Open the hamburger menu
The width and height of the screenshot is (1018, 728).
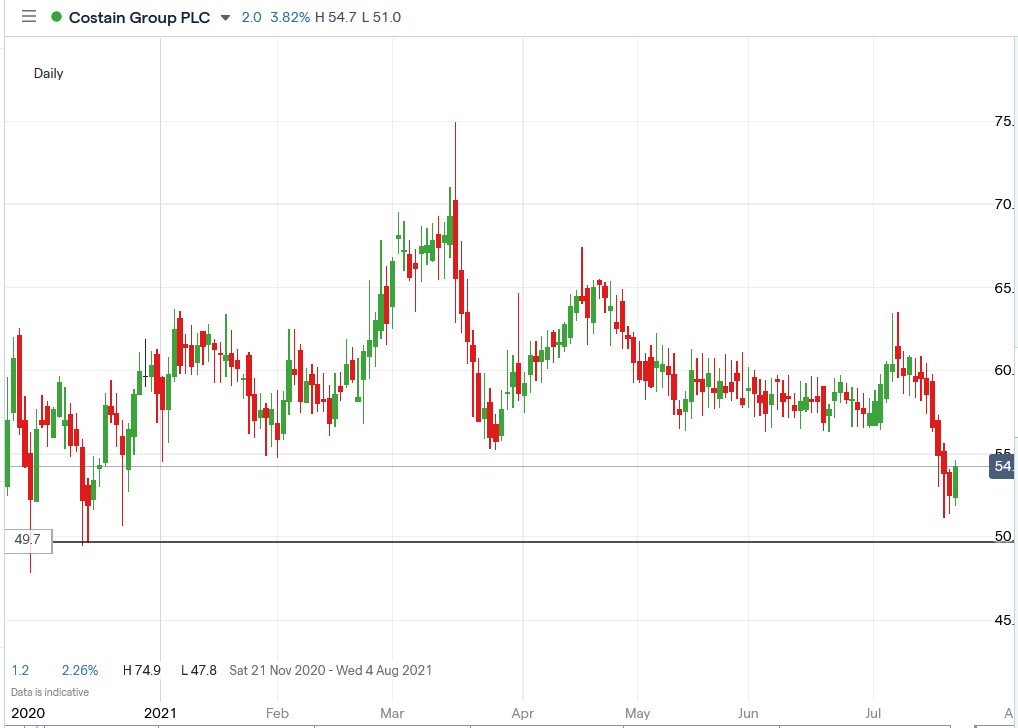click(28, 17)
